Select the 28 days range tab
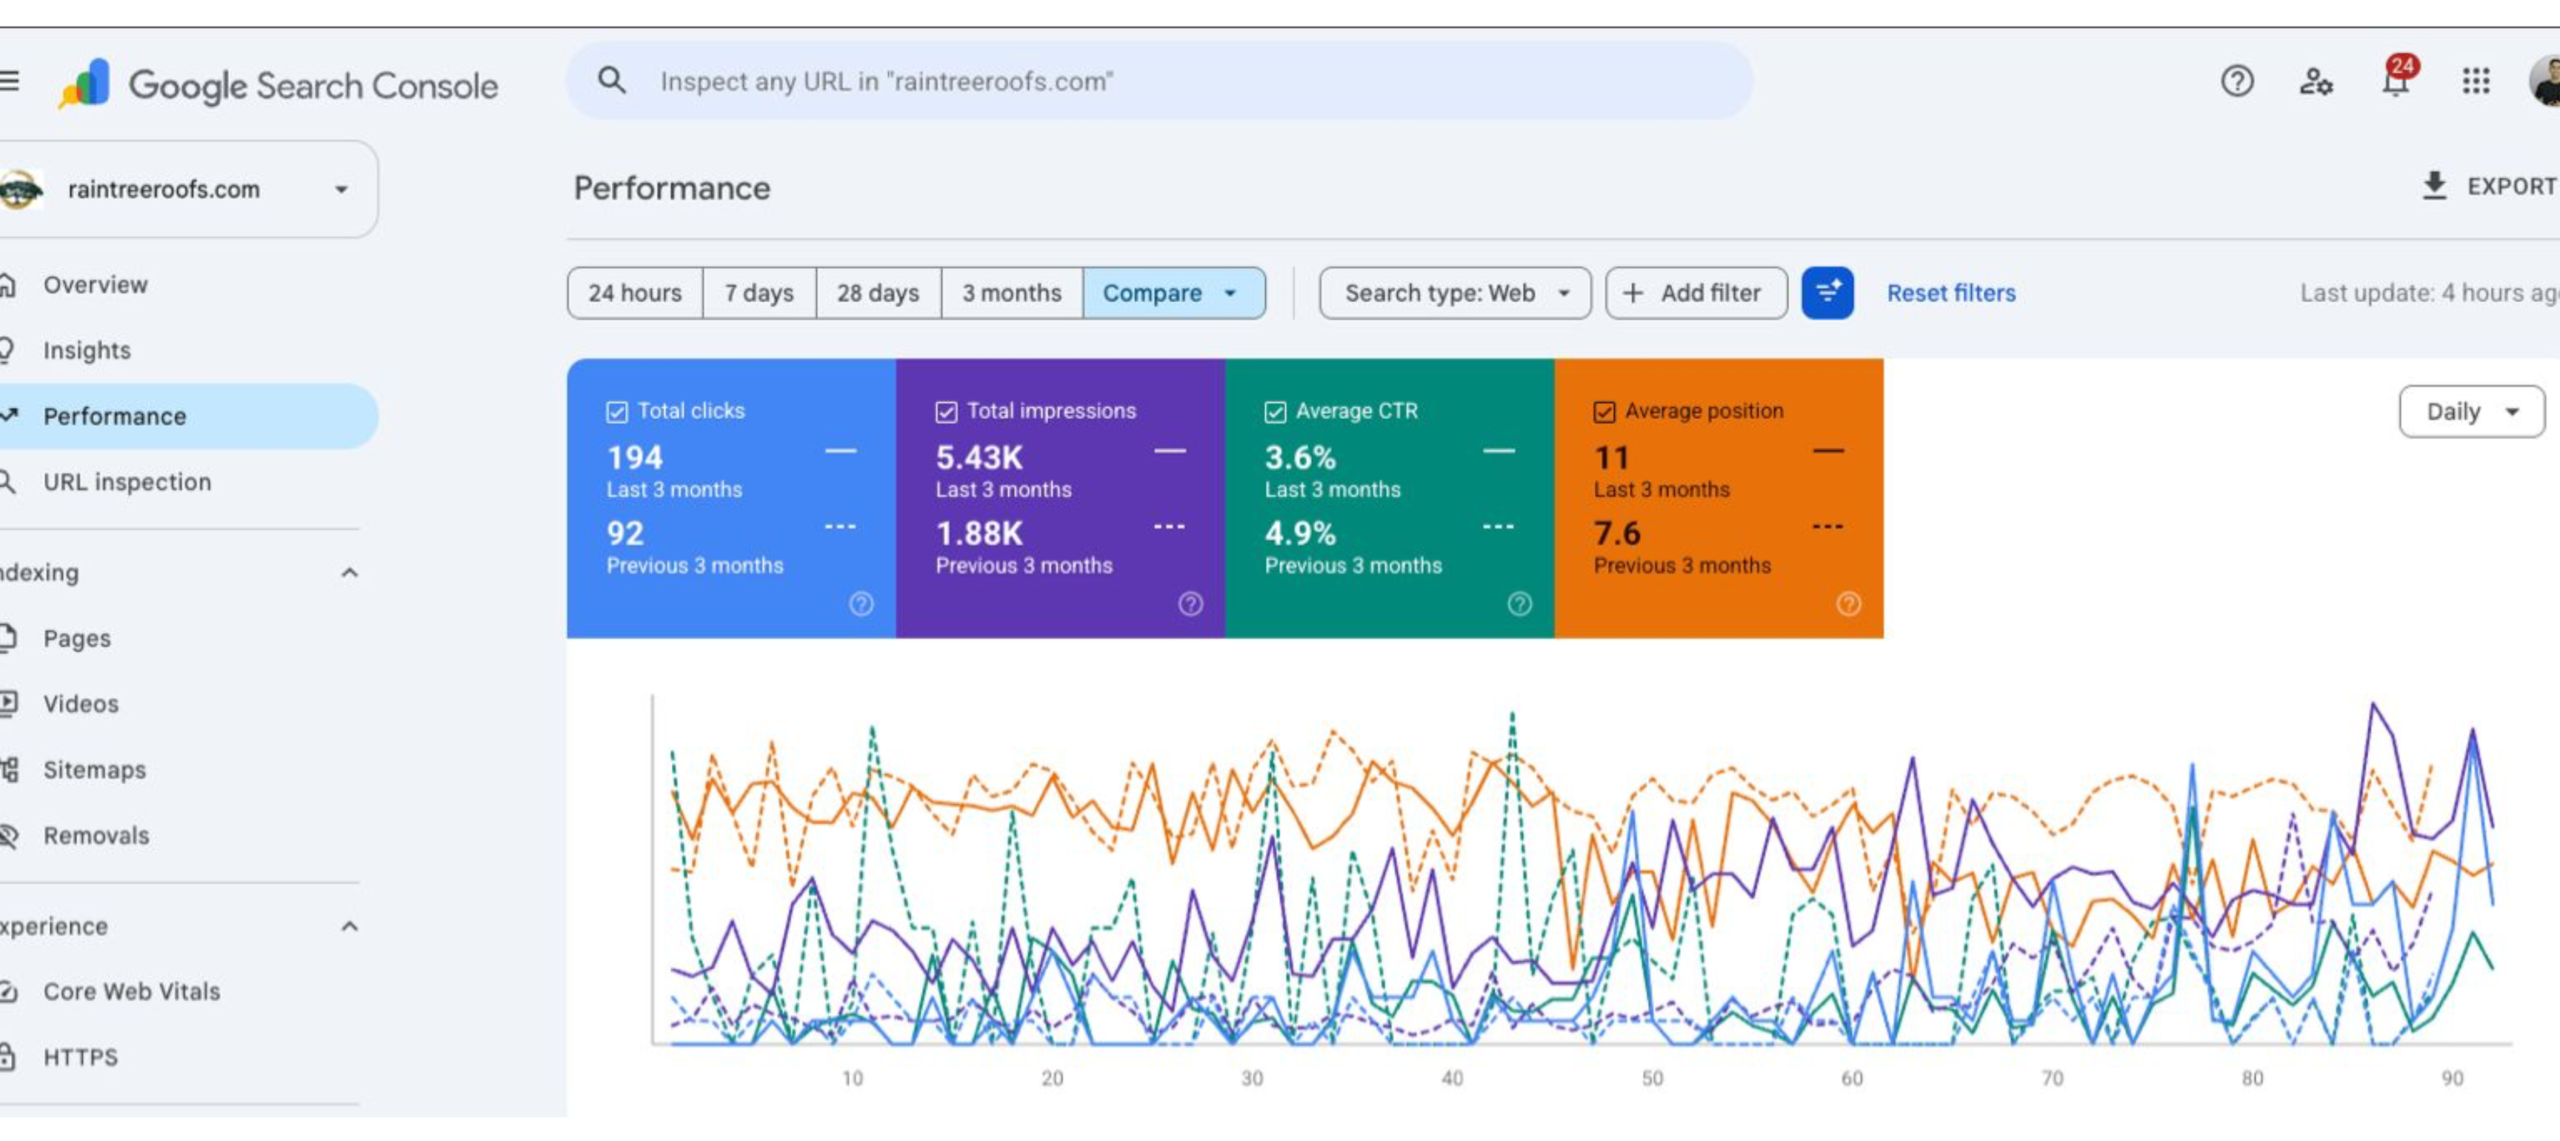 [878, 293]
